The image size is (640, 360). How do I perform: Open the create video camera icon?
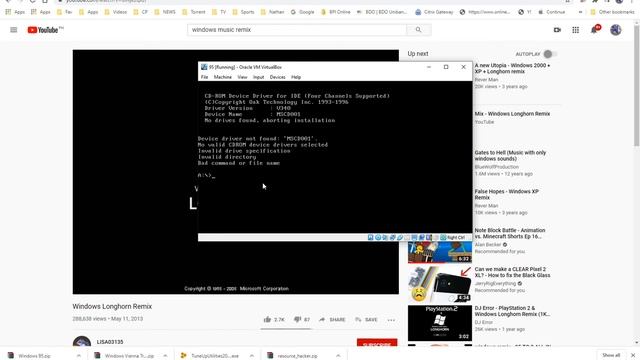point(557,30)
